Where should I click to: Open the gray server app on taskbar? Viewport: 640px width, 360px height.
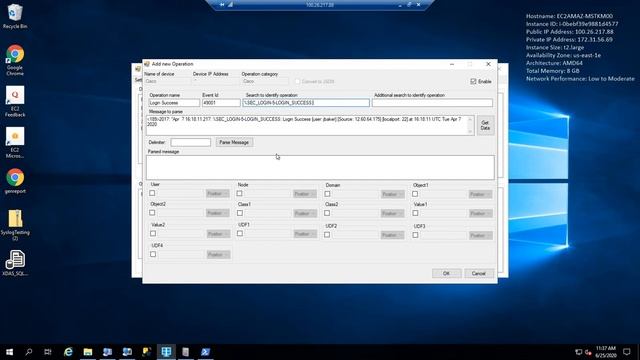click(186, 352)
